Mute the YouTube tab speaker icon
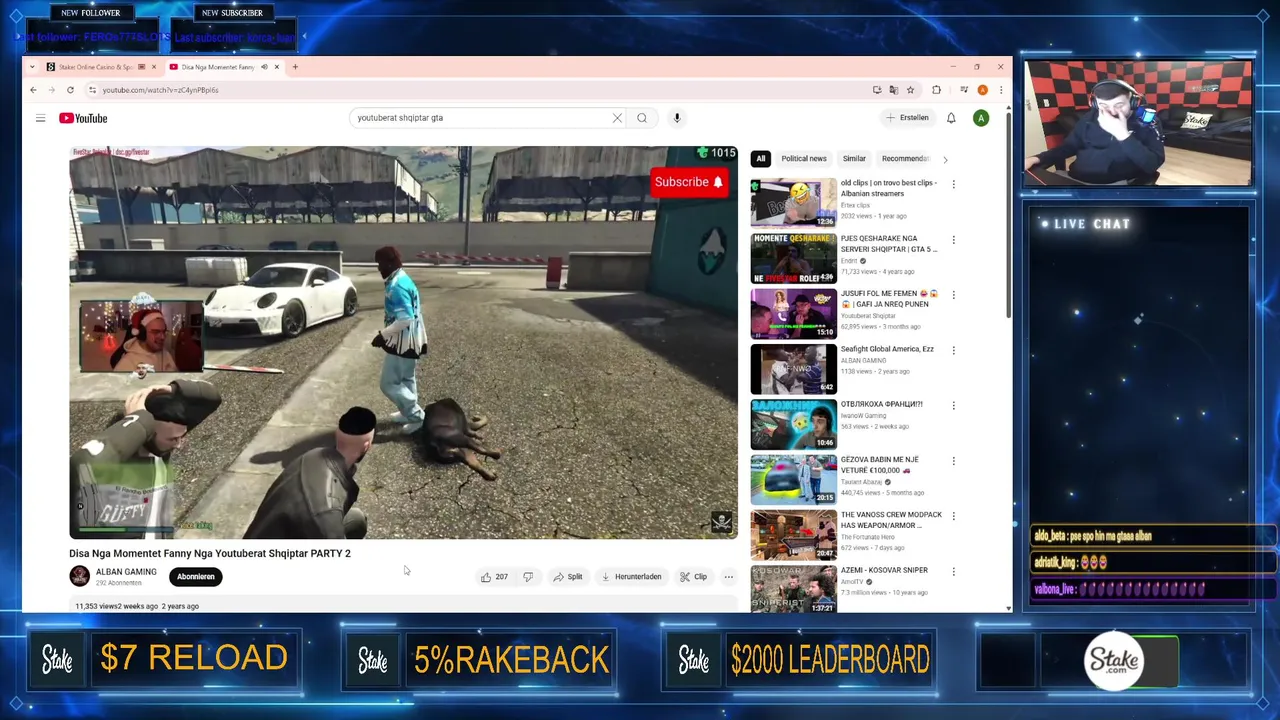The height and width of the screenshot is (720, 1280). (264, 67)
